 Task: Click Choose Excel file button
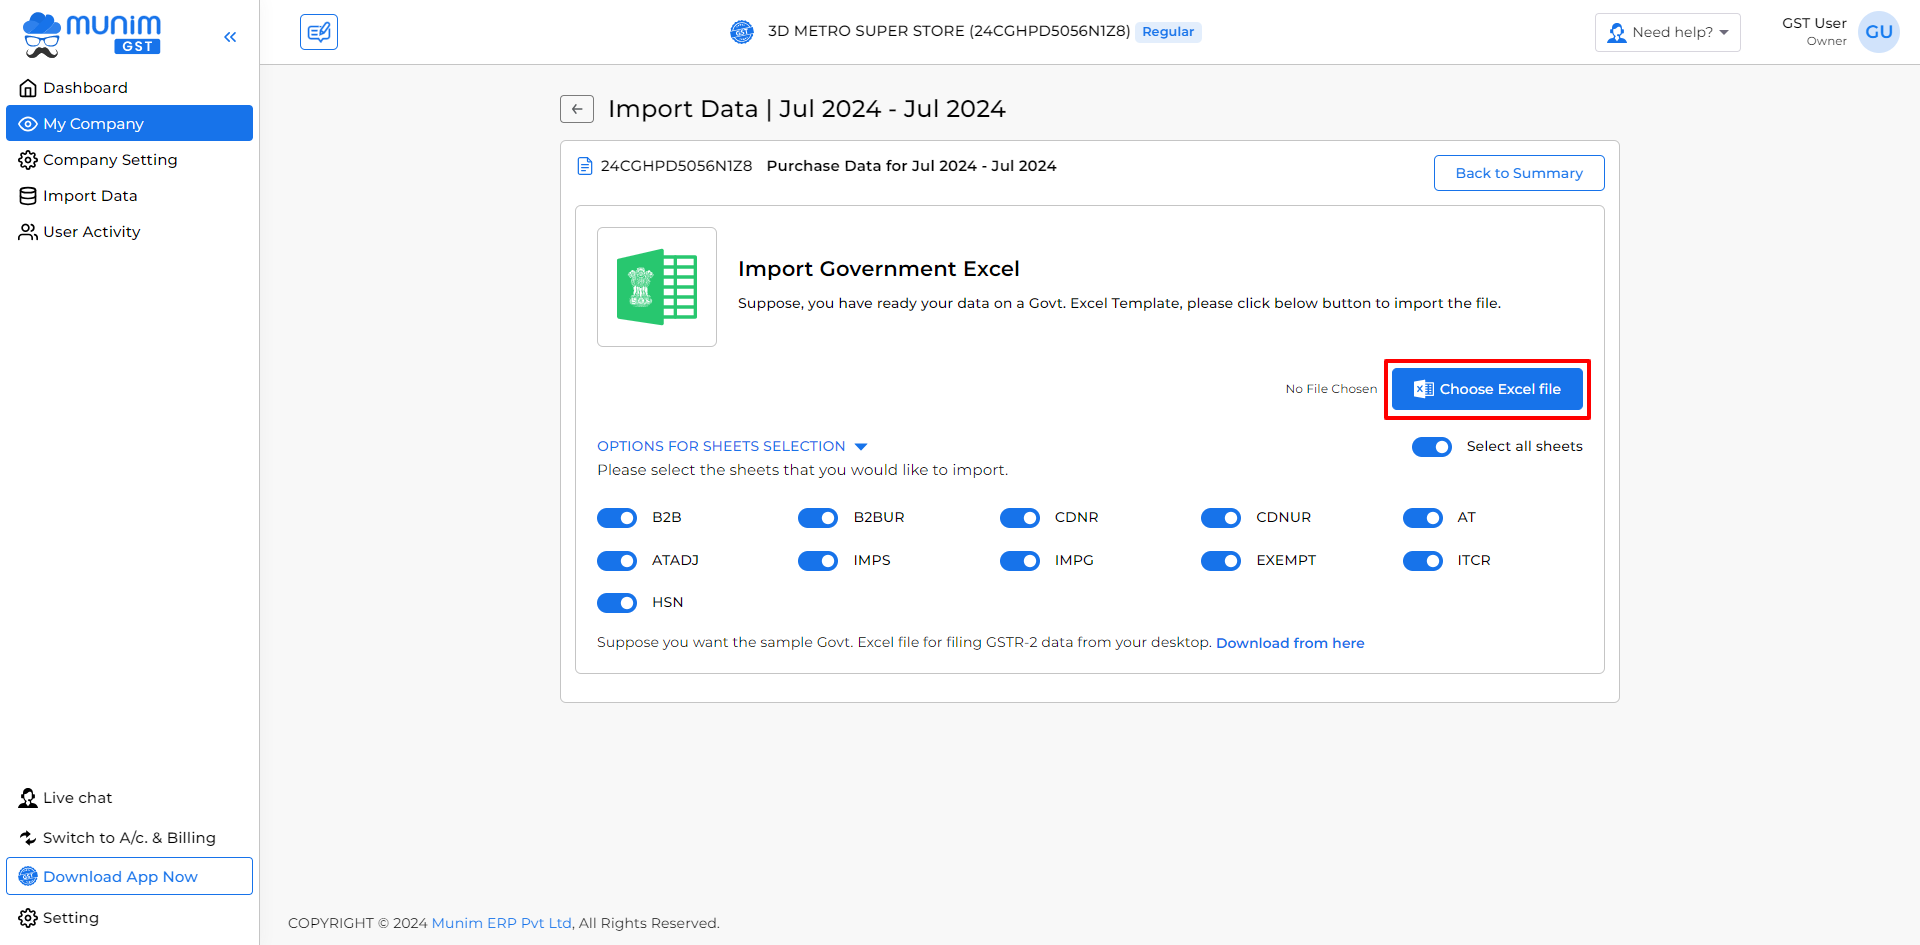(x=1487, y=389)
